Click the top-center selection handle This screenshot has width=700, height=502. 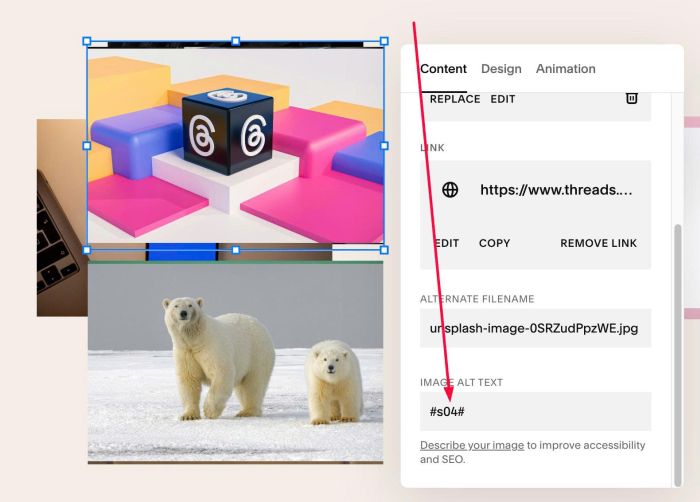(236, 42)
